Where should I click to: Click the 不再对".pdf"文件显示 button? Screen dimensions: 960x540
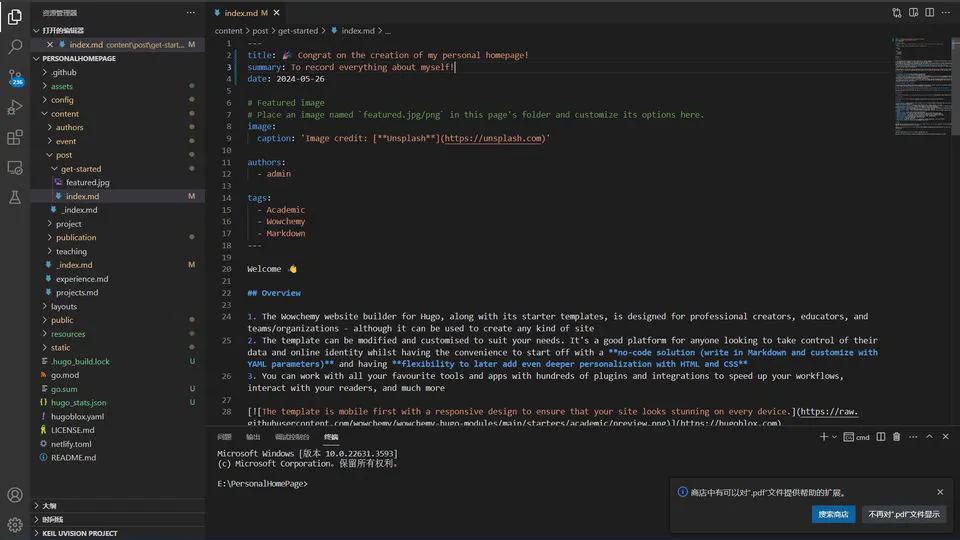pyautogui.click(x=904, y=514)
